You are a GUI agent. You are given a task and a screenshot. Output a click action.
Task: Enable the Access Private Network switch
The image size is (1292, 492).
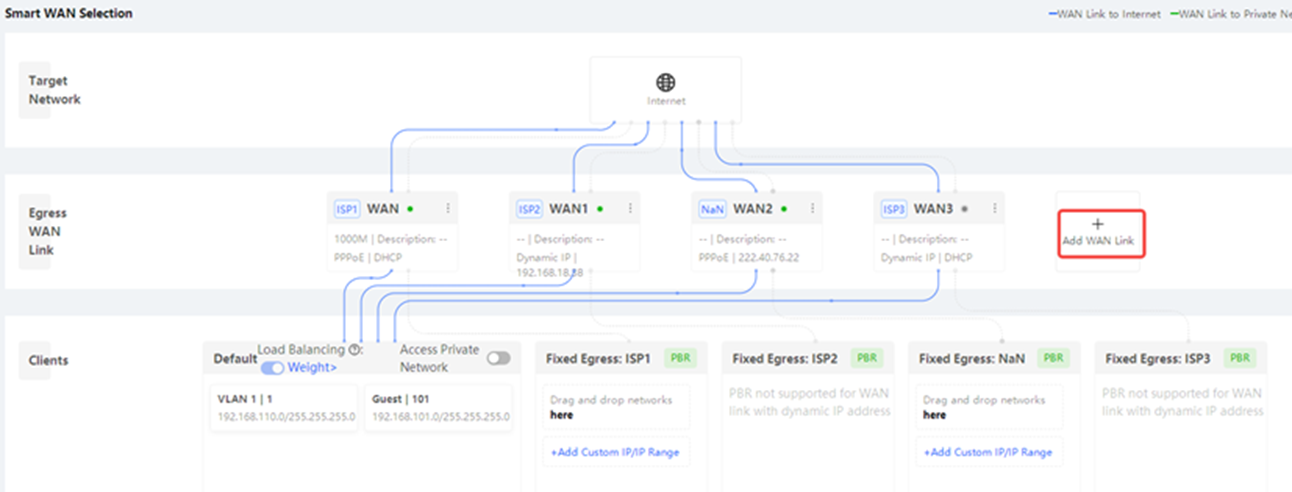497,358
